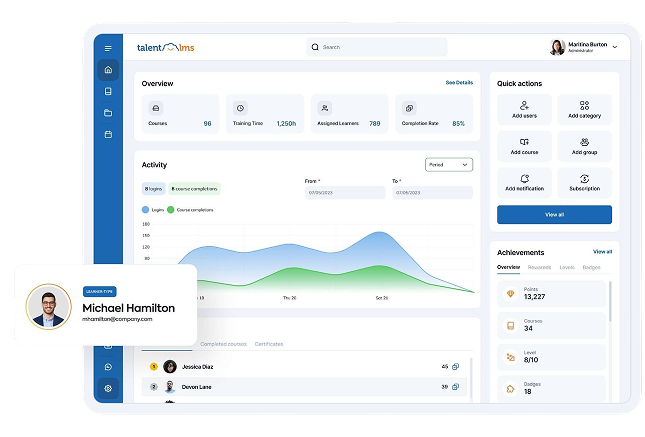Click the Achievements panel scrollbar
Screen dimensions: 645x437
coord(610,301)
